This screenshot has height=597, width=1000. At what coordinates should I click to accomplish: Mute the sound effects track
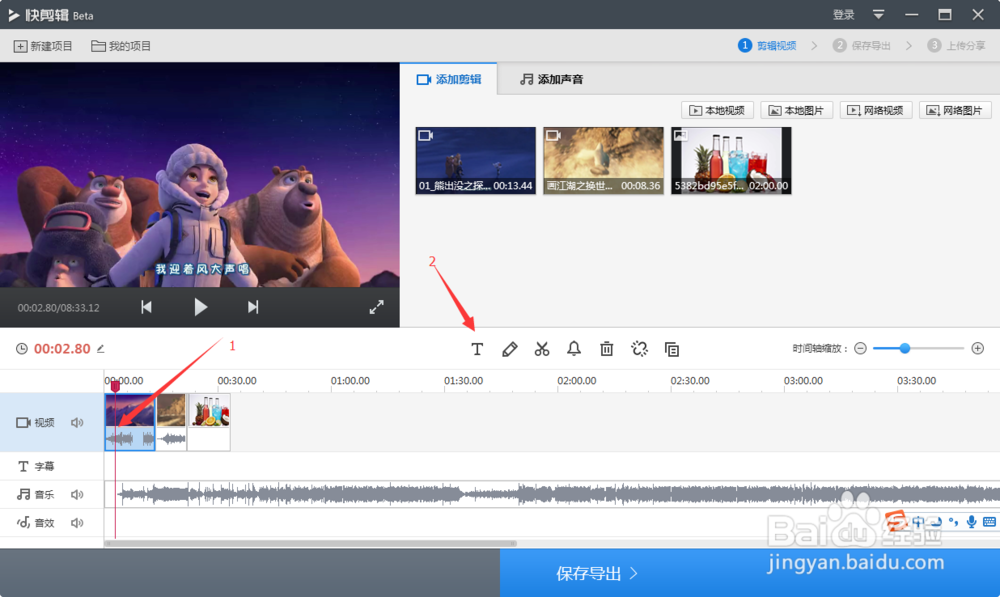(77, 523)
